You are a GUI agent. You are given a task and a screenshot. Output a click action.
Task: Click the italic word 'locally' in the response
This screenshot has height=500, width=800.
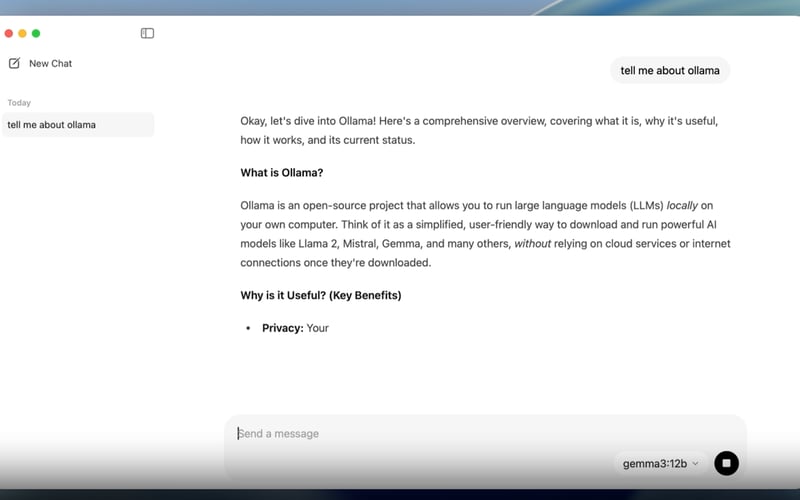pos(682,206)
